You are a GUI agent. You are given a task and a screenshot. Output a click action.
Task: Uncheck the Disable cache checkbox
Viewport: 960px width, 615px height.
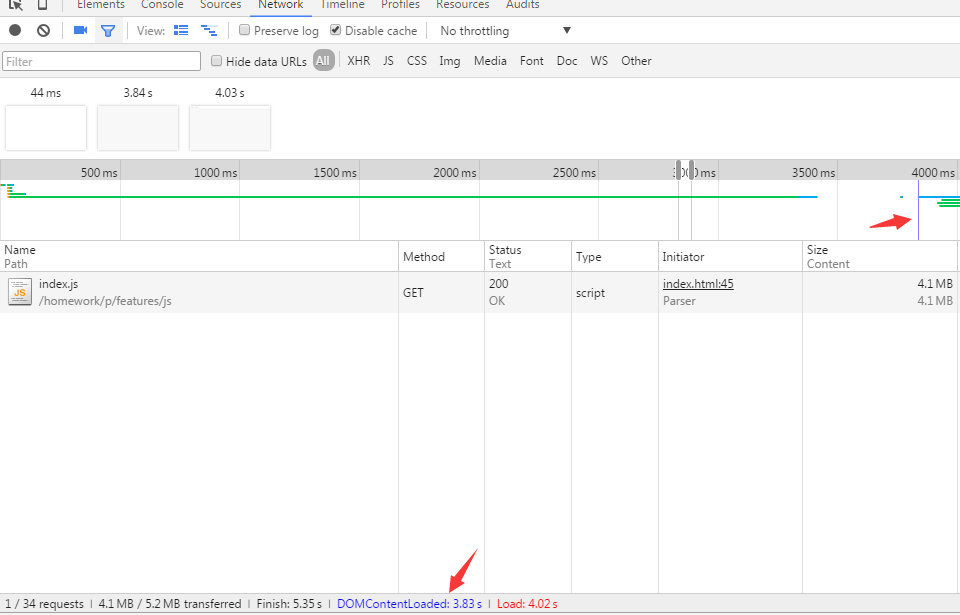tap(336, 30)
